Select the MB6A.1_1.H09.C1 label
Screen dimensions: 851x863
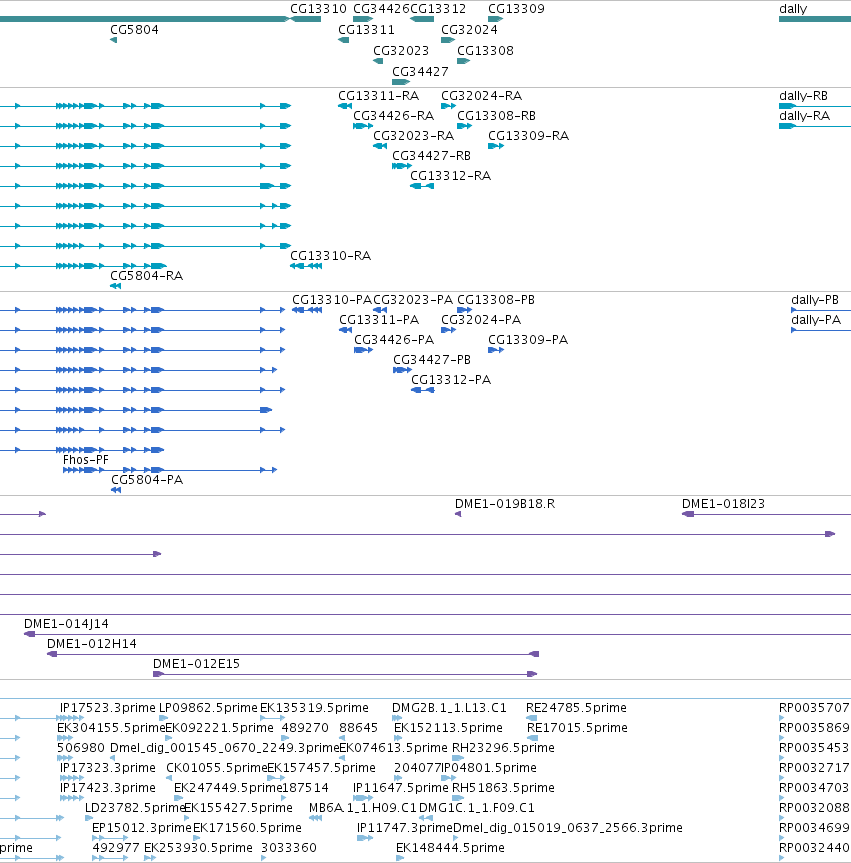(363, 807)
